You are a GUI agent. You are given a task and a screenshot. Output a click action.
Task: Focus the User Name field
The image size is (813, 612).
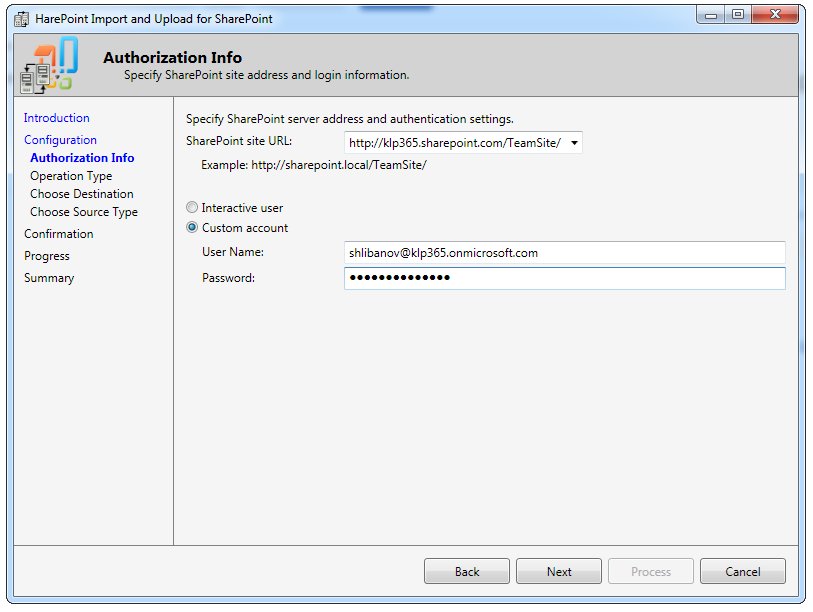click(x=565, y=253)
